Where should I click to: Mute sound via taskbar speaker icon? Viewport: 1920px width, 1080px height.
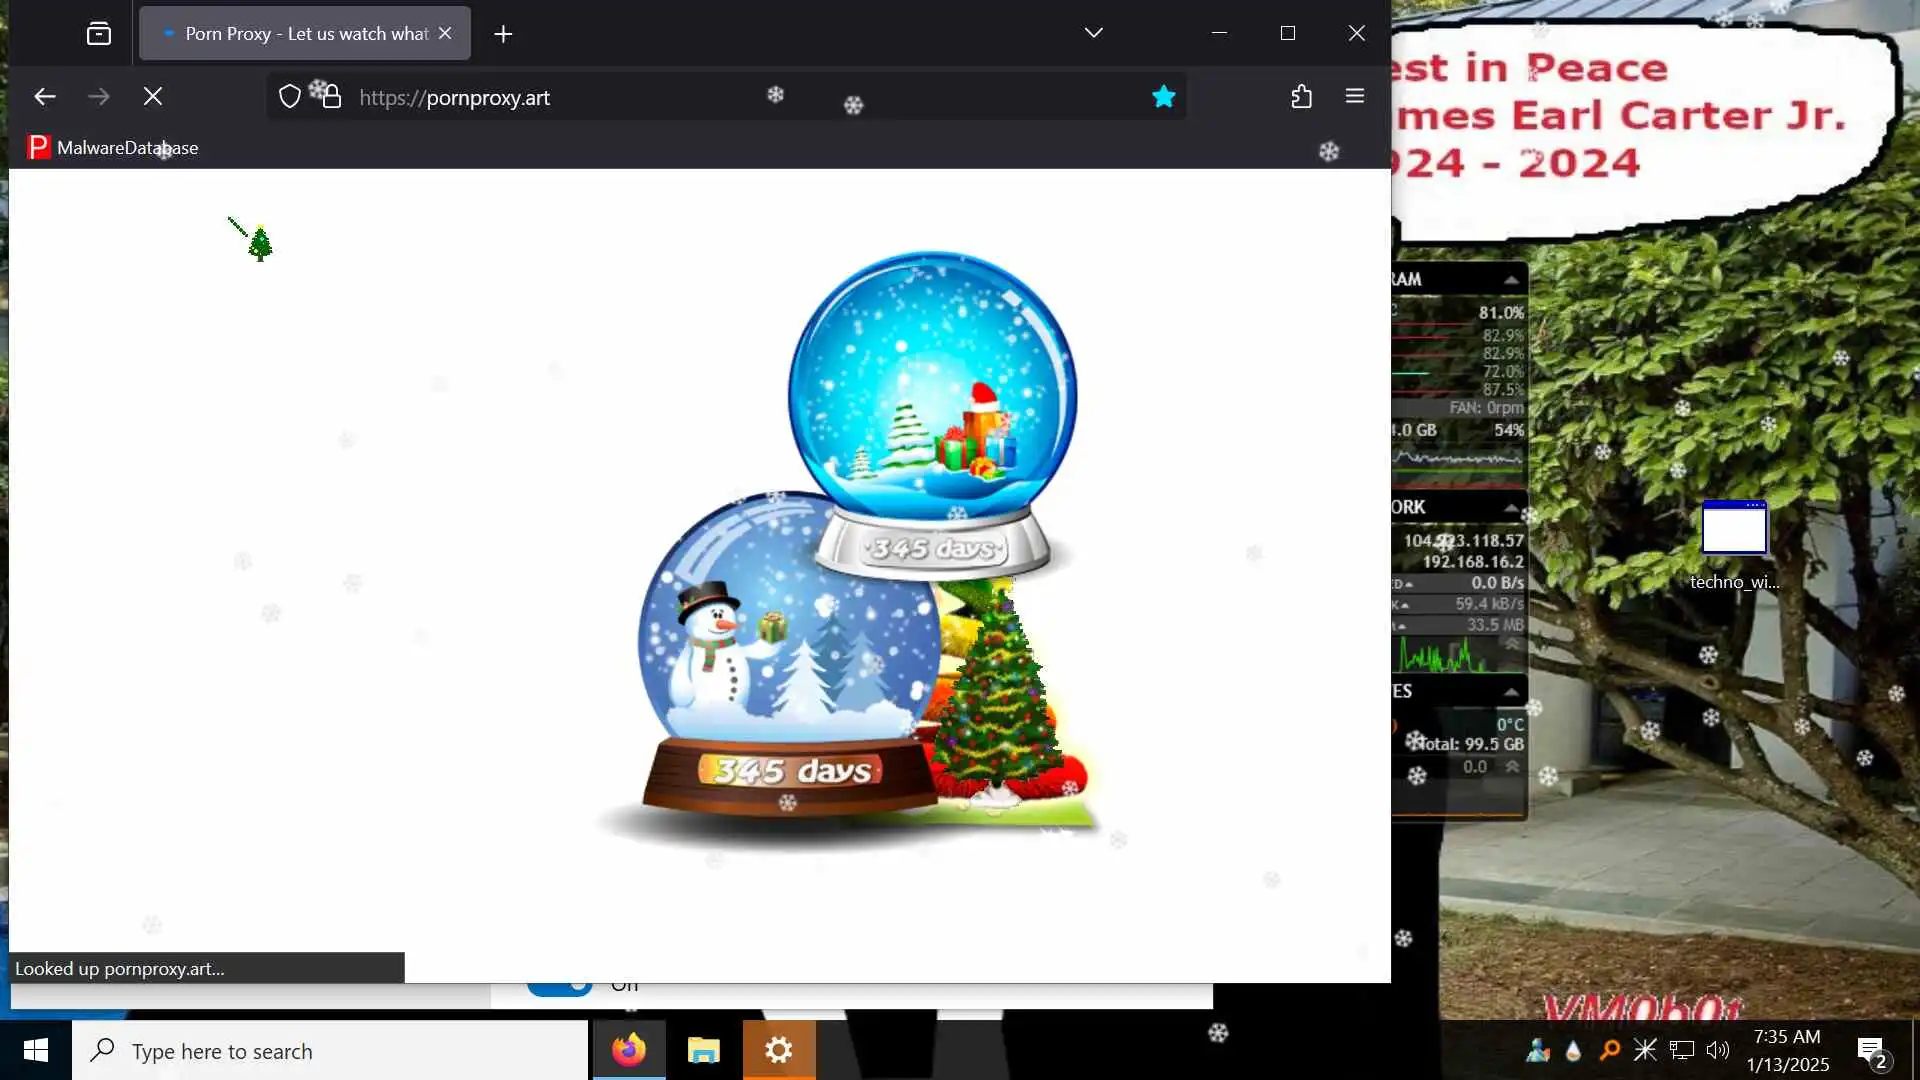click(x=1718, y=1050)
